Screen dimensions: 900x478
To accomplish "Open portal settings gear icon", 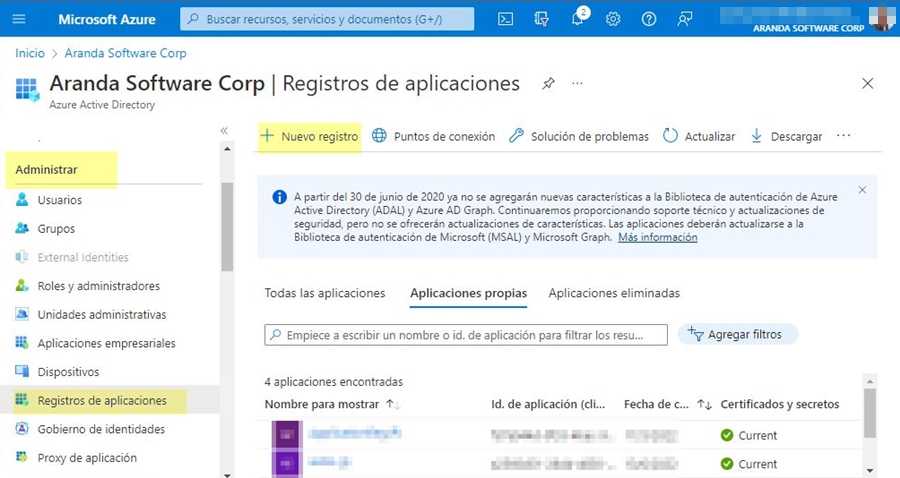I will 613,19.
